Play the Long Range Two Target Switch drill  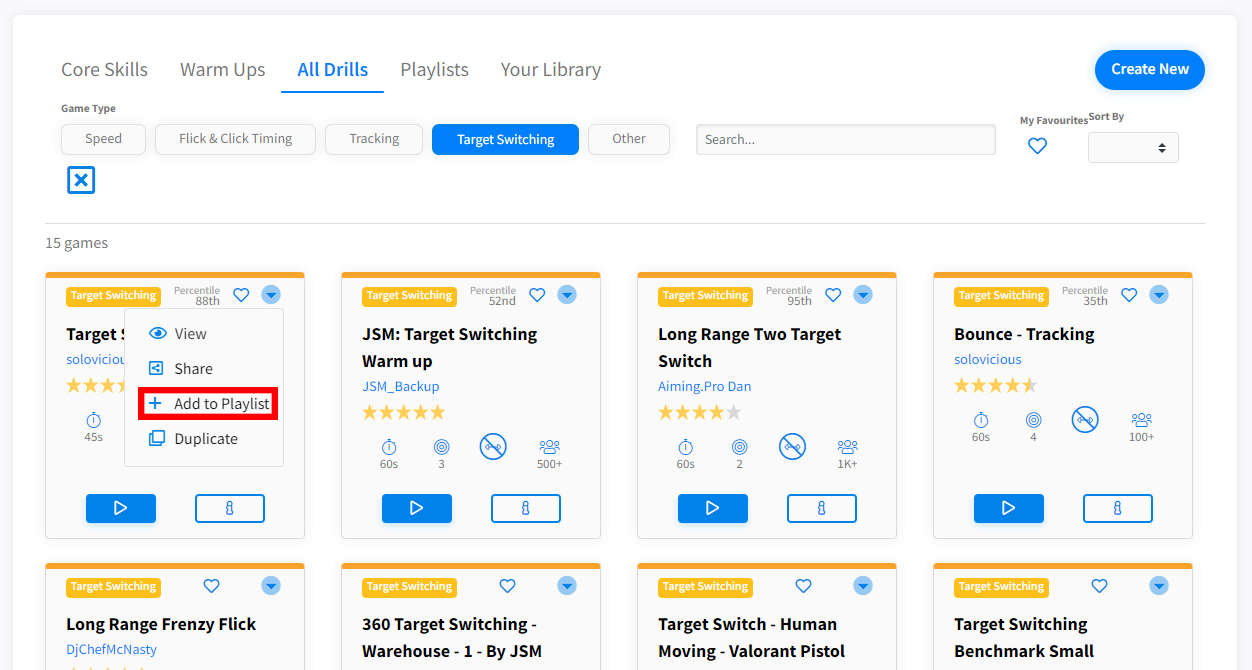pos(712,508)
